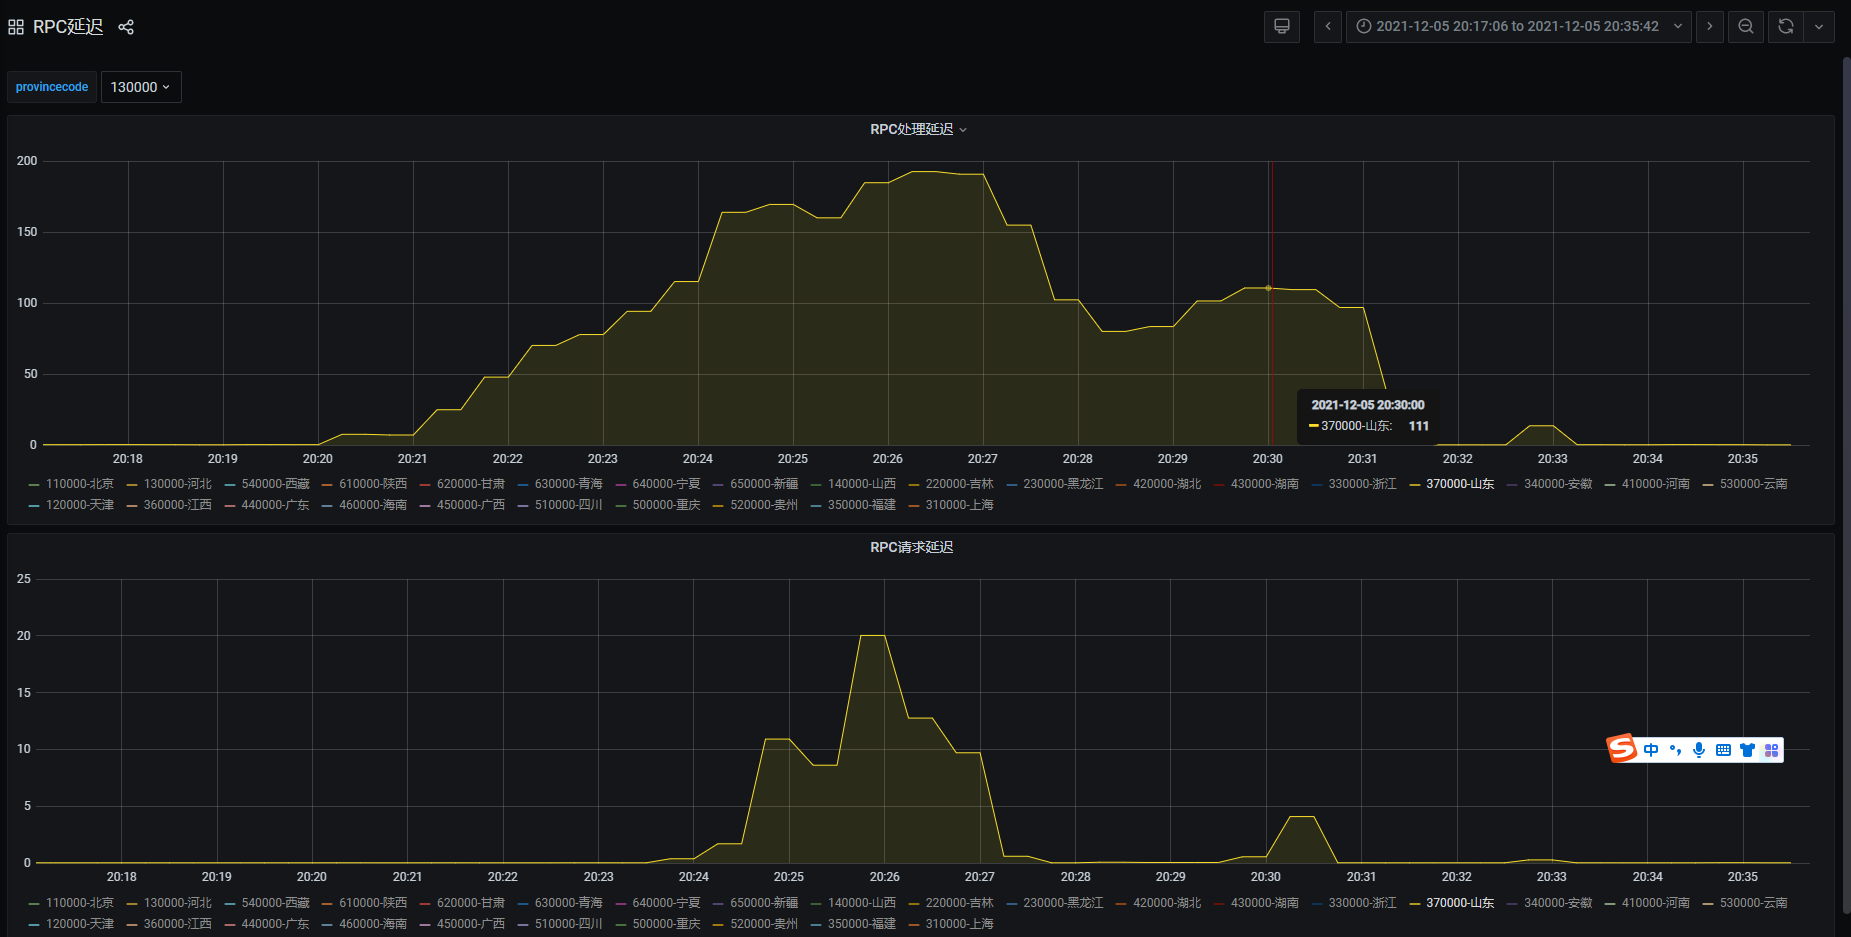Open the refresh interval dropdown
This screenshot has height=937, width=1851.
pos(1819,27)
